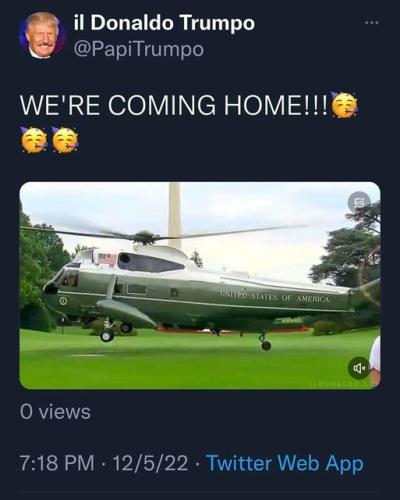Click the helicopter rotor hub in the video
Image resolution: width=400 pixels, height=500 pixels.
tap(145, 237)
